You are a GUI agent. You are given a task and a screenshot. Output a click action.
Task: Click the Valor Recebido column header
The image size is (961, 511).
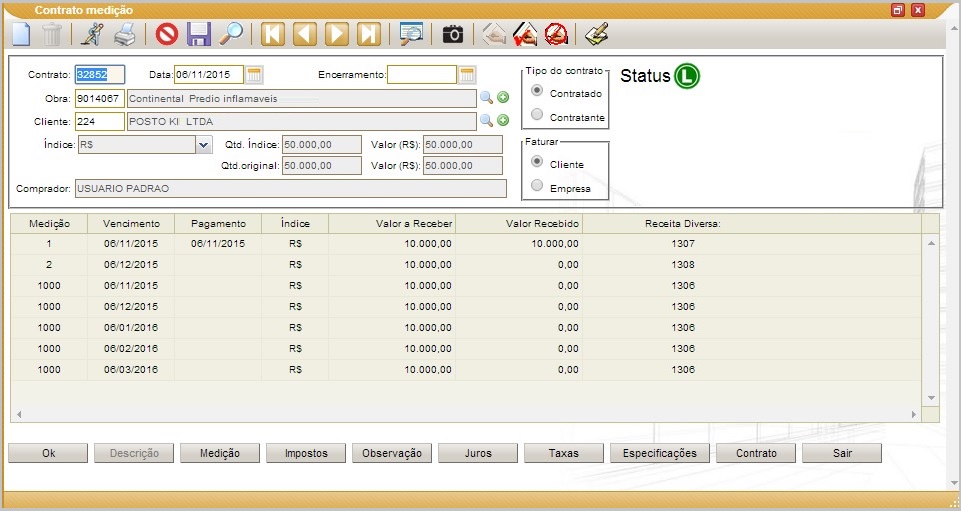click(519, 224)
